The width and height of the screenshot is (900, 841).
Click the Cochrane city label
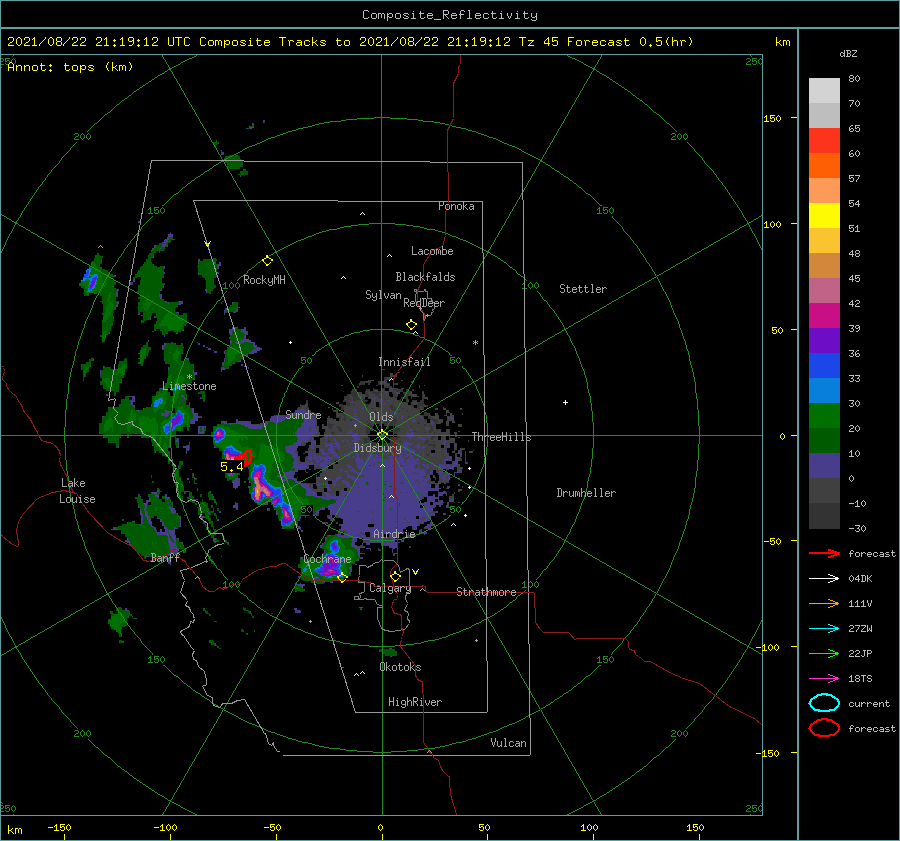point(327,559)
